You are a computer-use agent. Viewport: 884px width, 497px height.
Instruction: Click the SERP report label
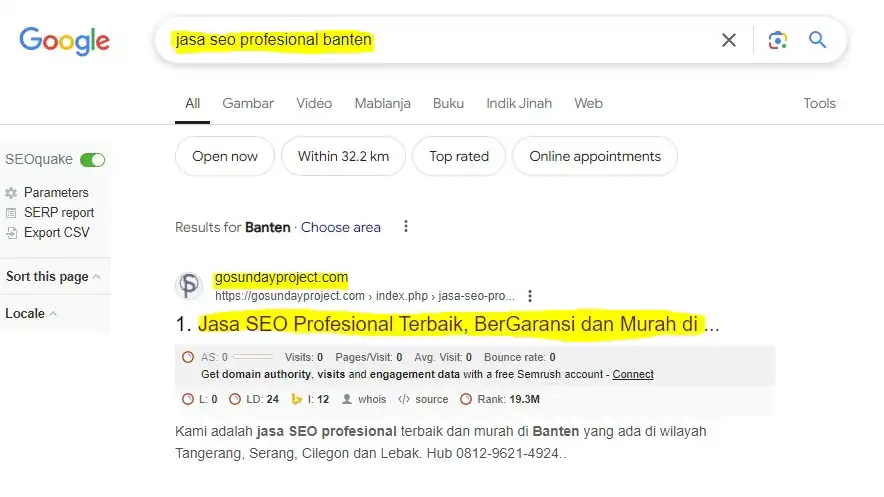point(59,213)
